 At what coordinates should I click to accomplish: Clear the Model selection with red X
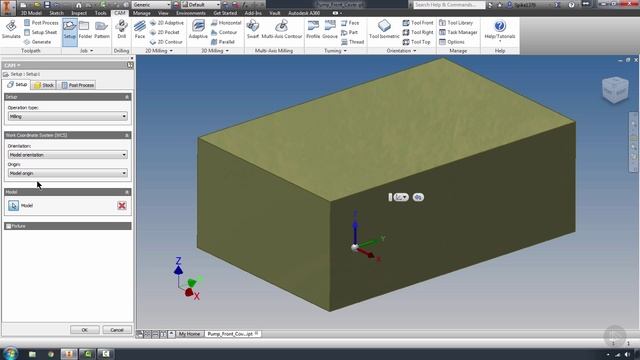(x=122, y=205)
